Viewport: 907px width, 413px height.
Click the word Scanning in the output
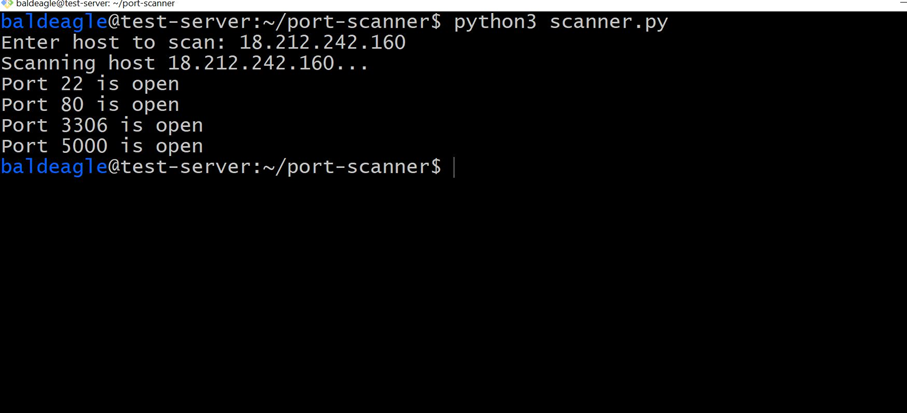pyautogui.click(x=48, y=63)
